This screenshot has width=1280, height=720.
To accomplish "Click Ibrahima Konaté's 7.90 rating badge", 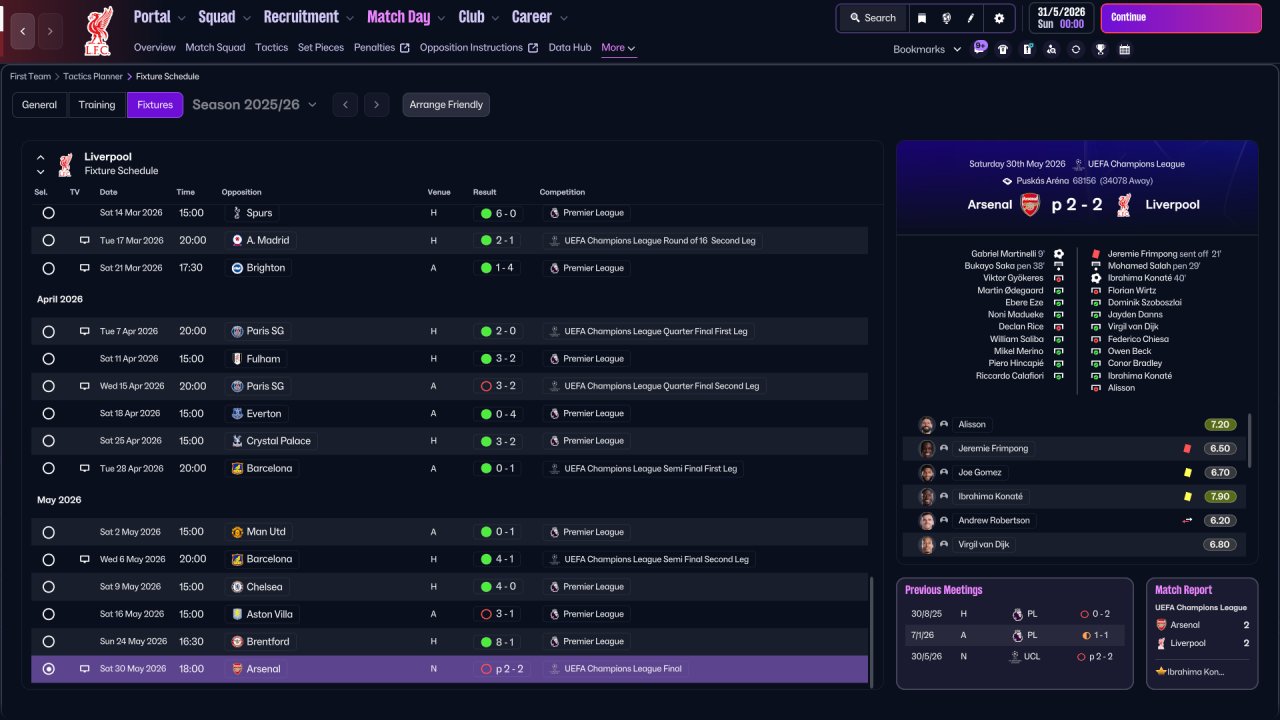I will tap(1221, 496).
